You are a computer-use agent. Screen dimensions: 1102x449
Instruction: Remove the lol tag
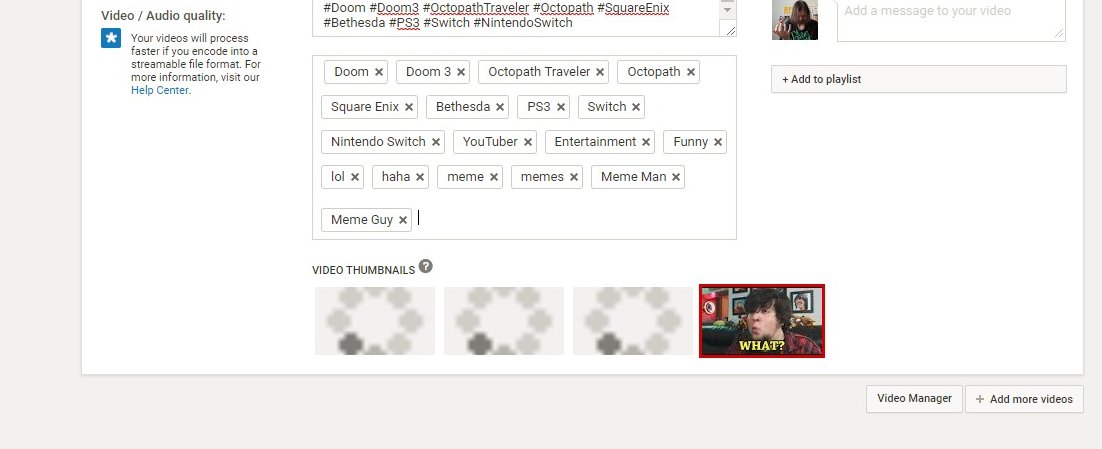tap(355, 178)
